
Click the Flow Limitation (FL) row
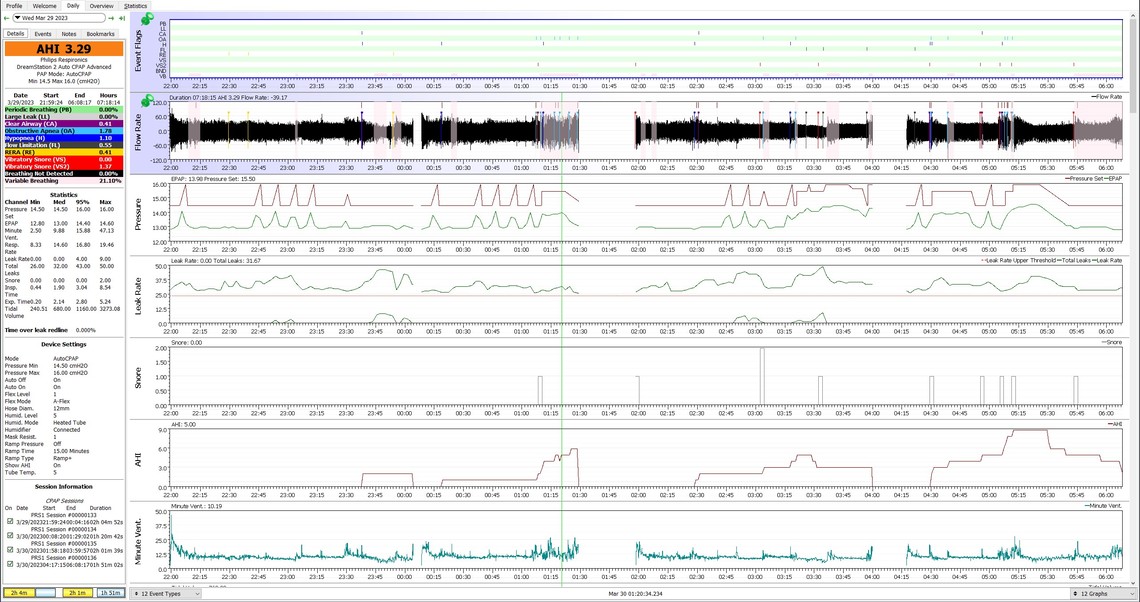tap(64, 145)
